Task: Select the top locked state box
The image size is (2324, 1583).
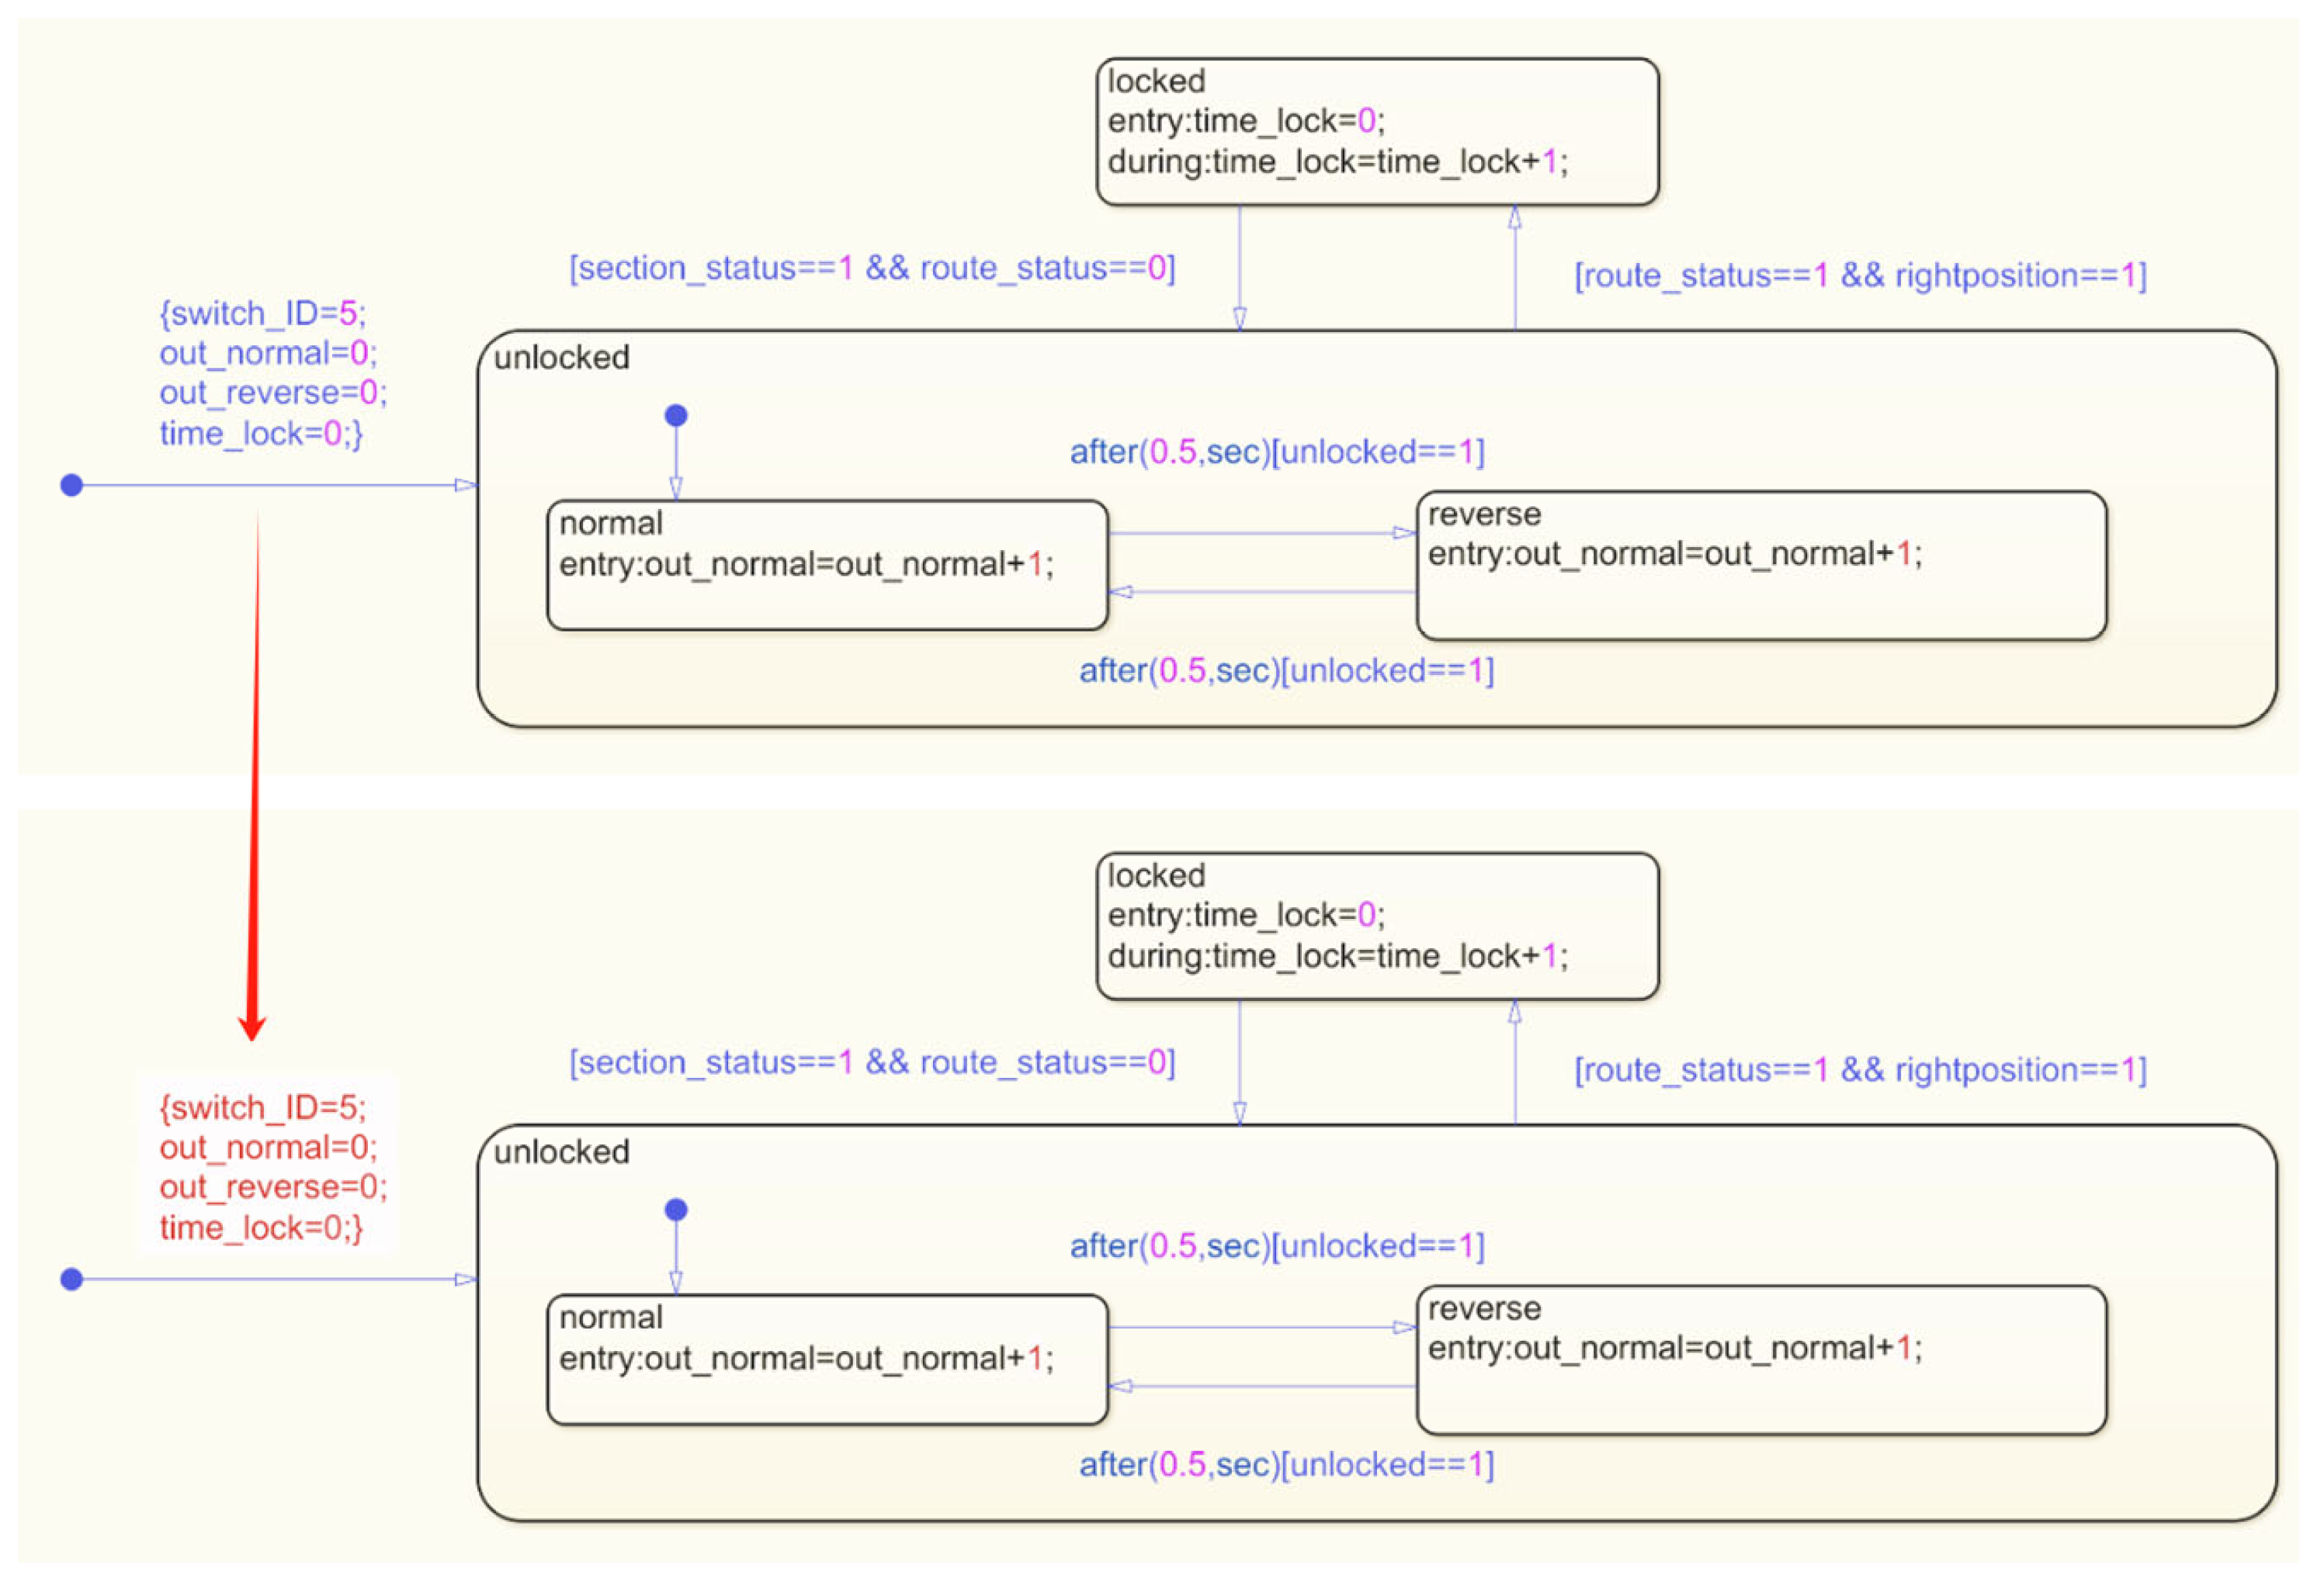Action: pyautogui.click(x=1376, y=132)
